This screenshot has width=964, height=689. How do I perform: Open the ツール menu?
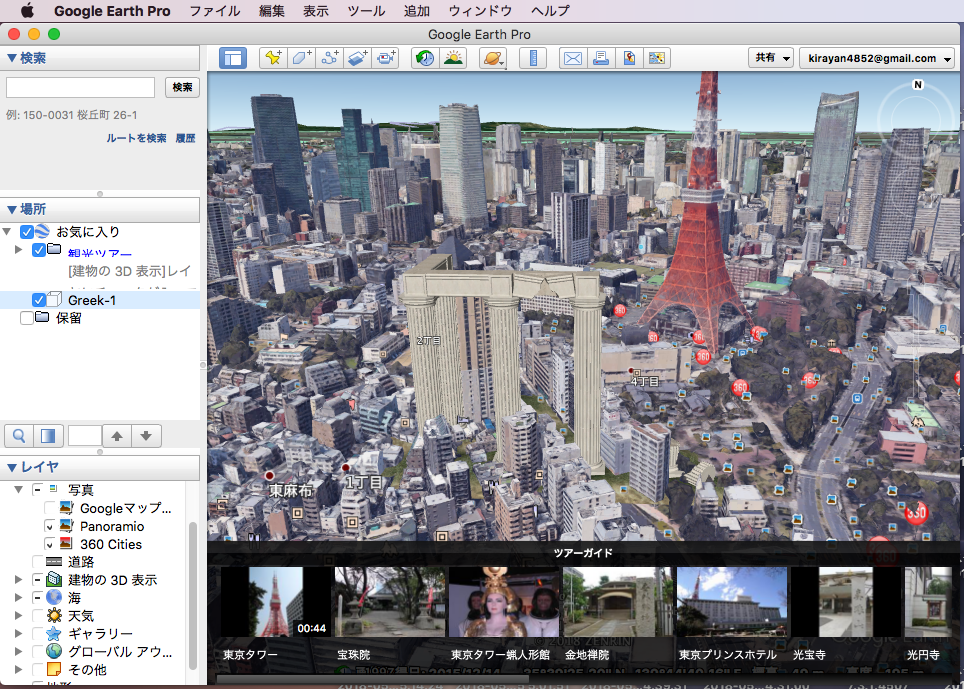[x=366, y=10]
